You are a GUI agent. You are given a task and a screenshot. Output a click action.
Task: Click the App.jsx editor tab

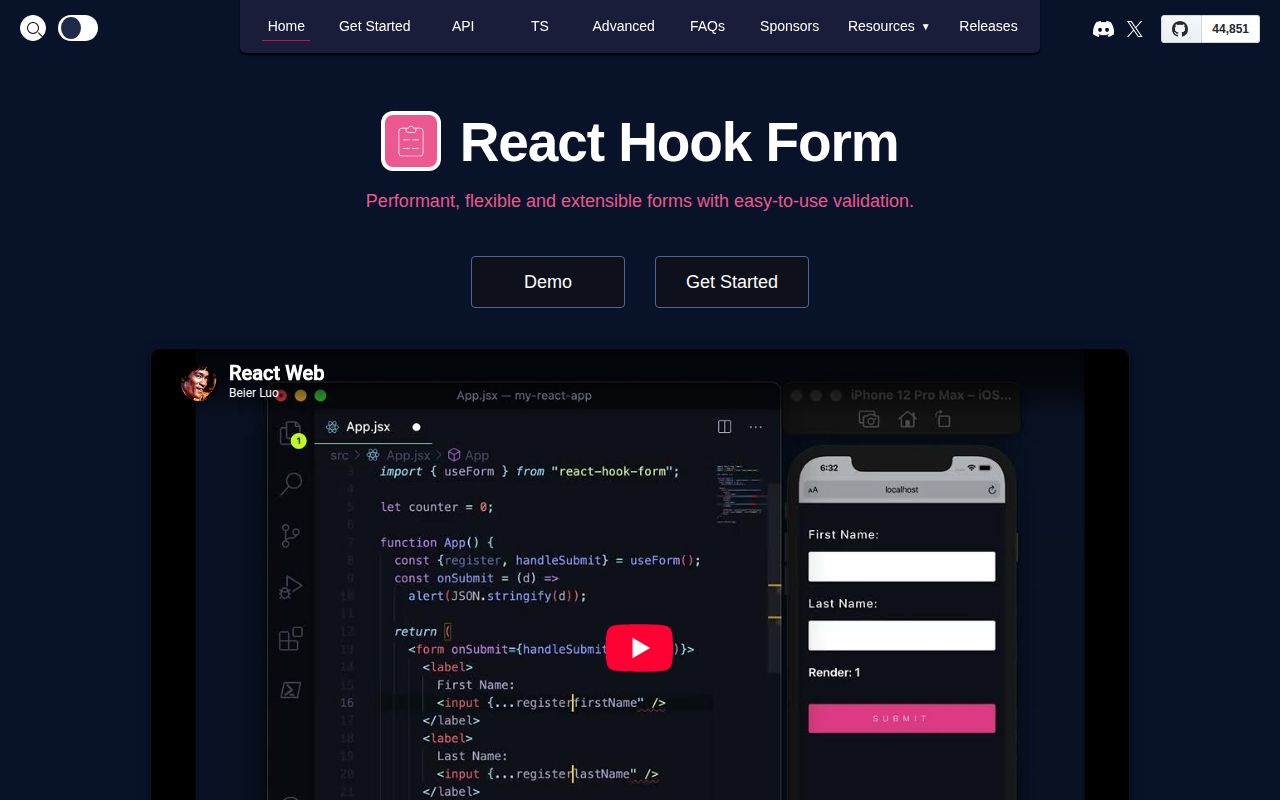tap(368, 427)
